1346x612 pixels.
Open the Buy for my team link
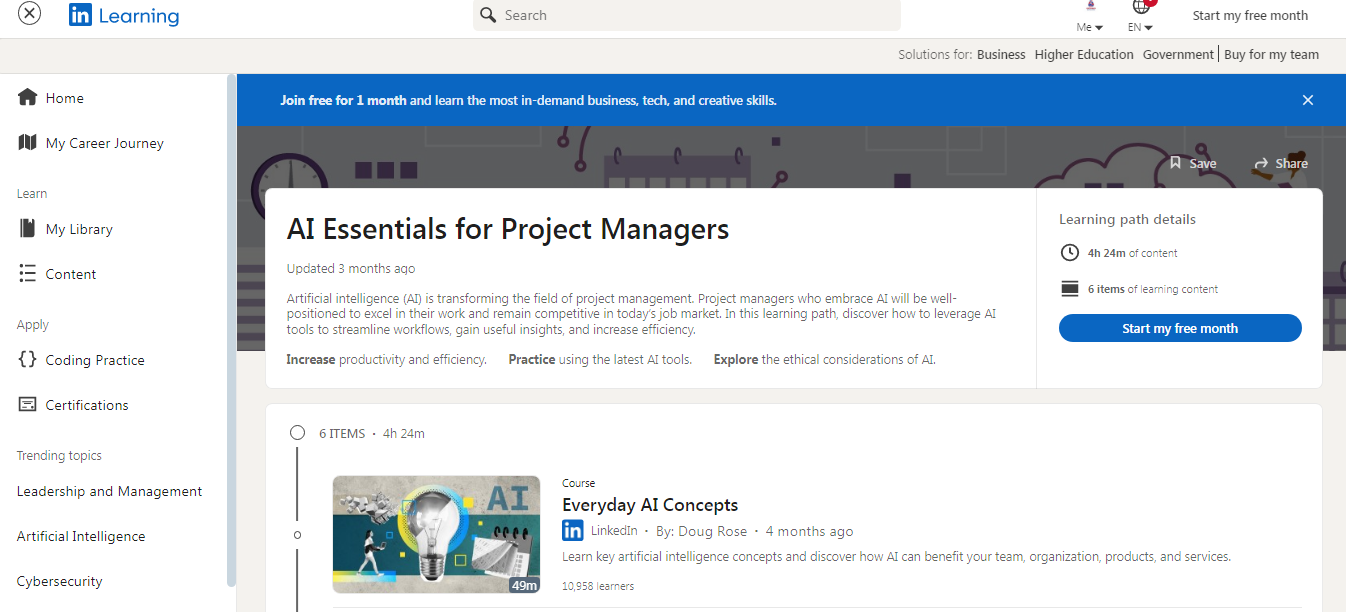1271,55
